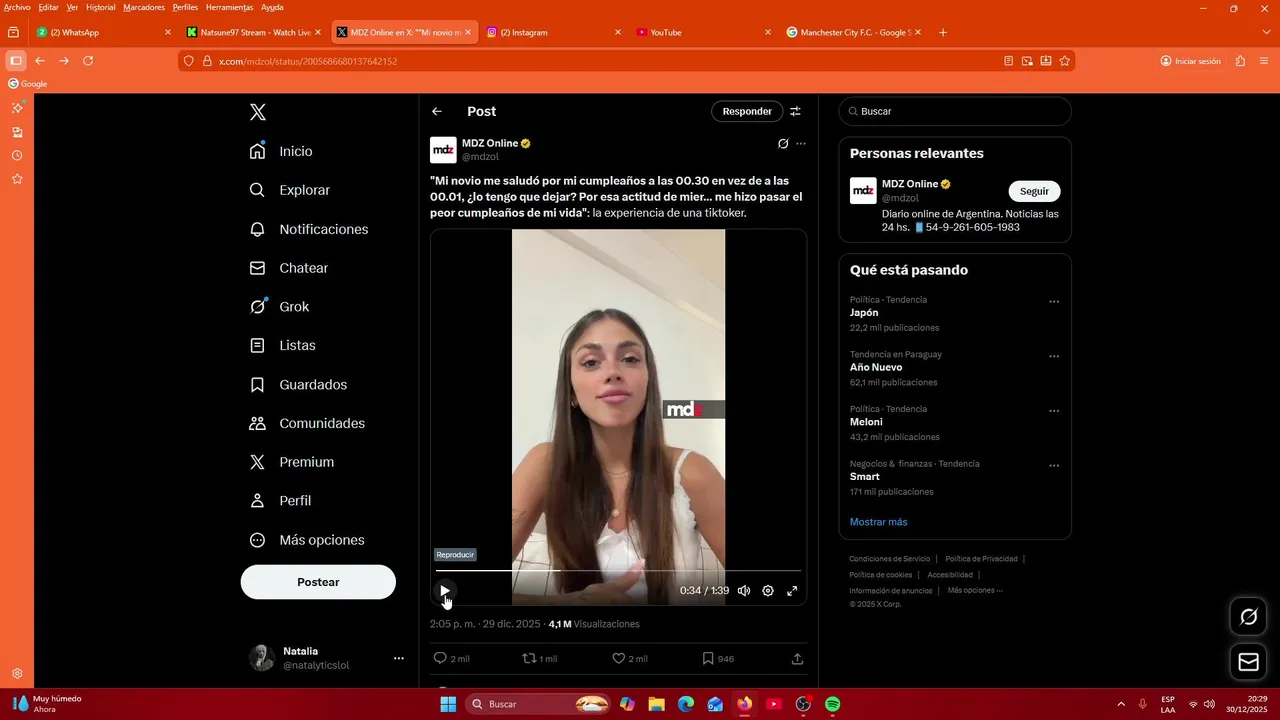Click the X logo in sidebar
Image resolution: width=1280 pixels, height=720 pixels.
pos(258,112)
